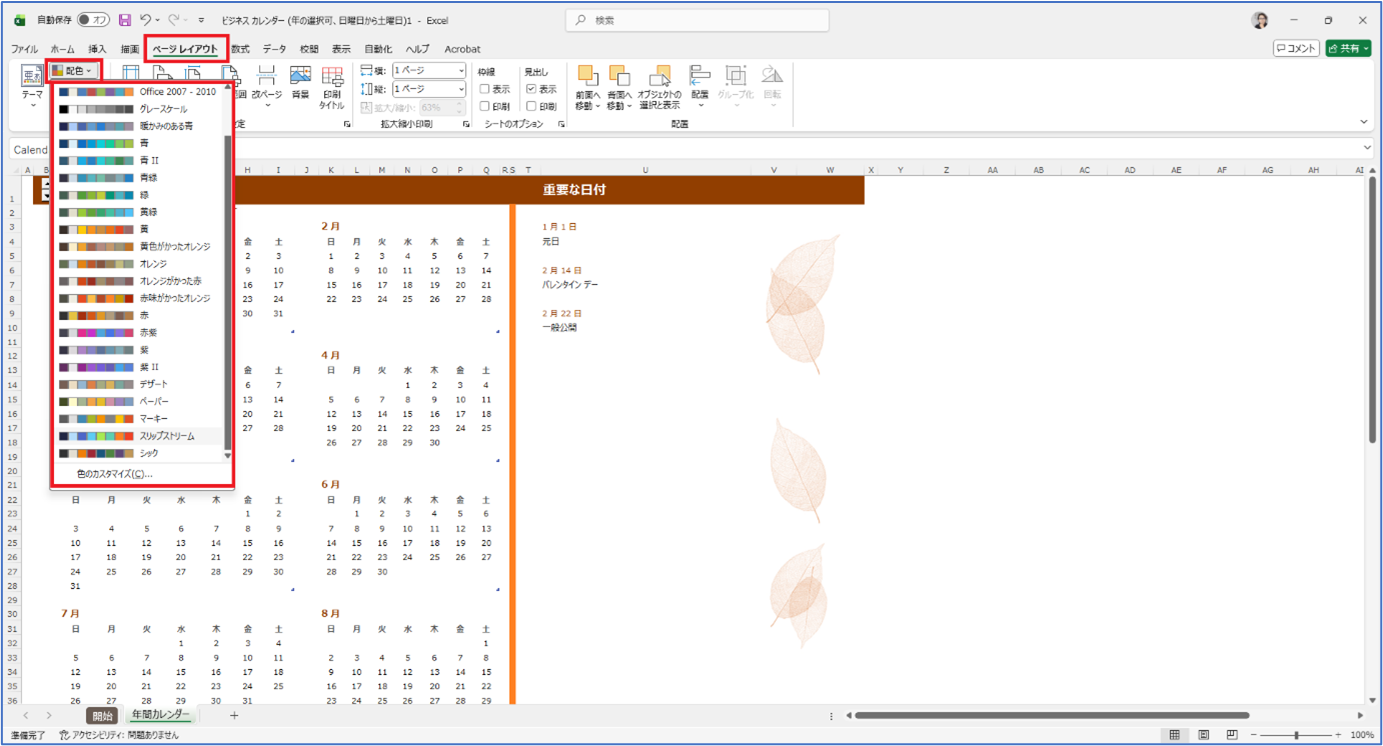Switch to Page Layout view in status bar
Image resolution: width=1383 pixels, height=746 pixels.
pos(1204,735)
